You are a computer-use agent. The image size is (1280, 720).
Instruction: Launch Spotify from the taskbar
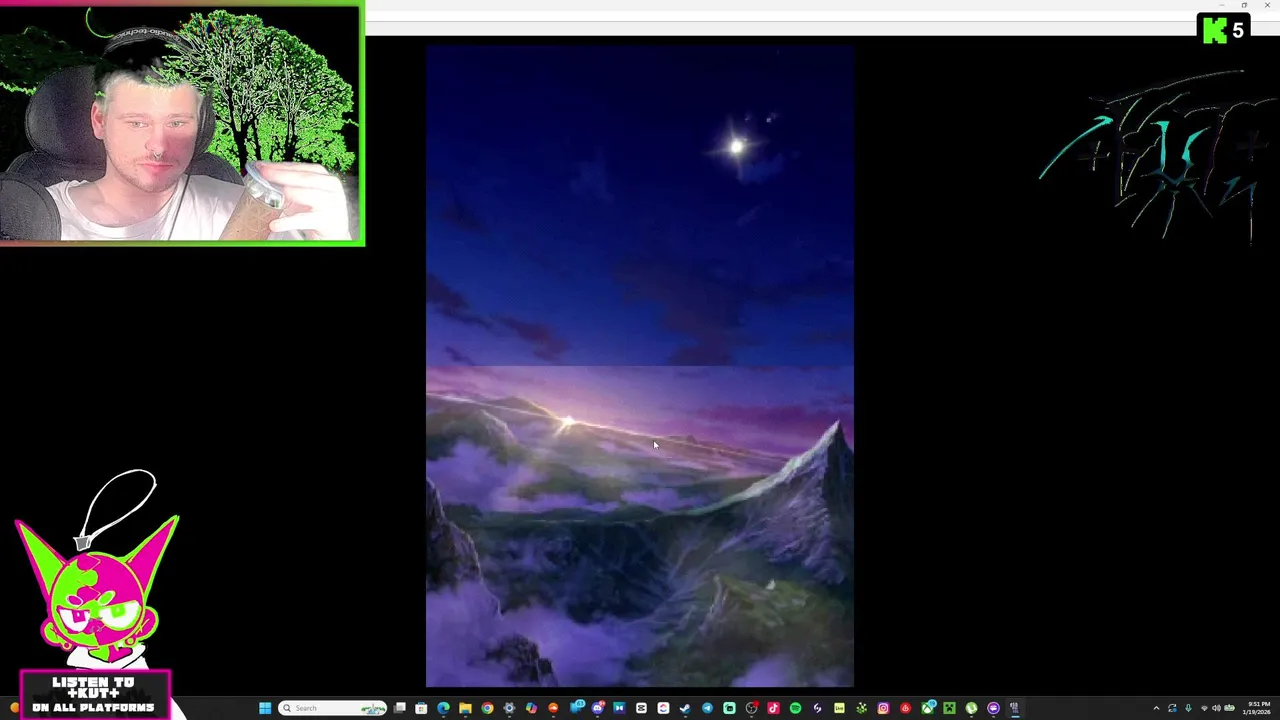pos(795,708)
